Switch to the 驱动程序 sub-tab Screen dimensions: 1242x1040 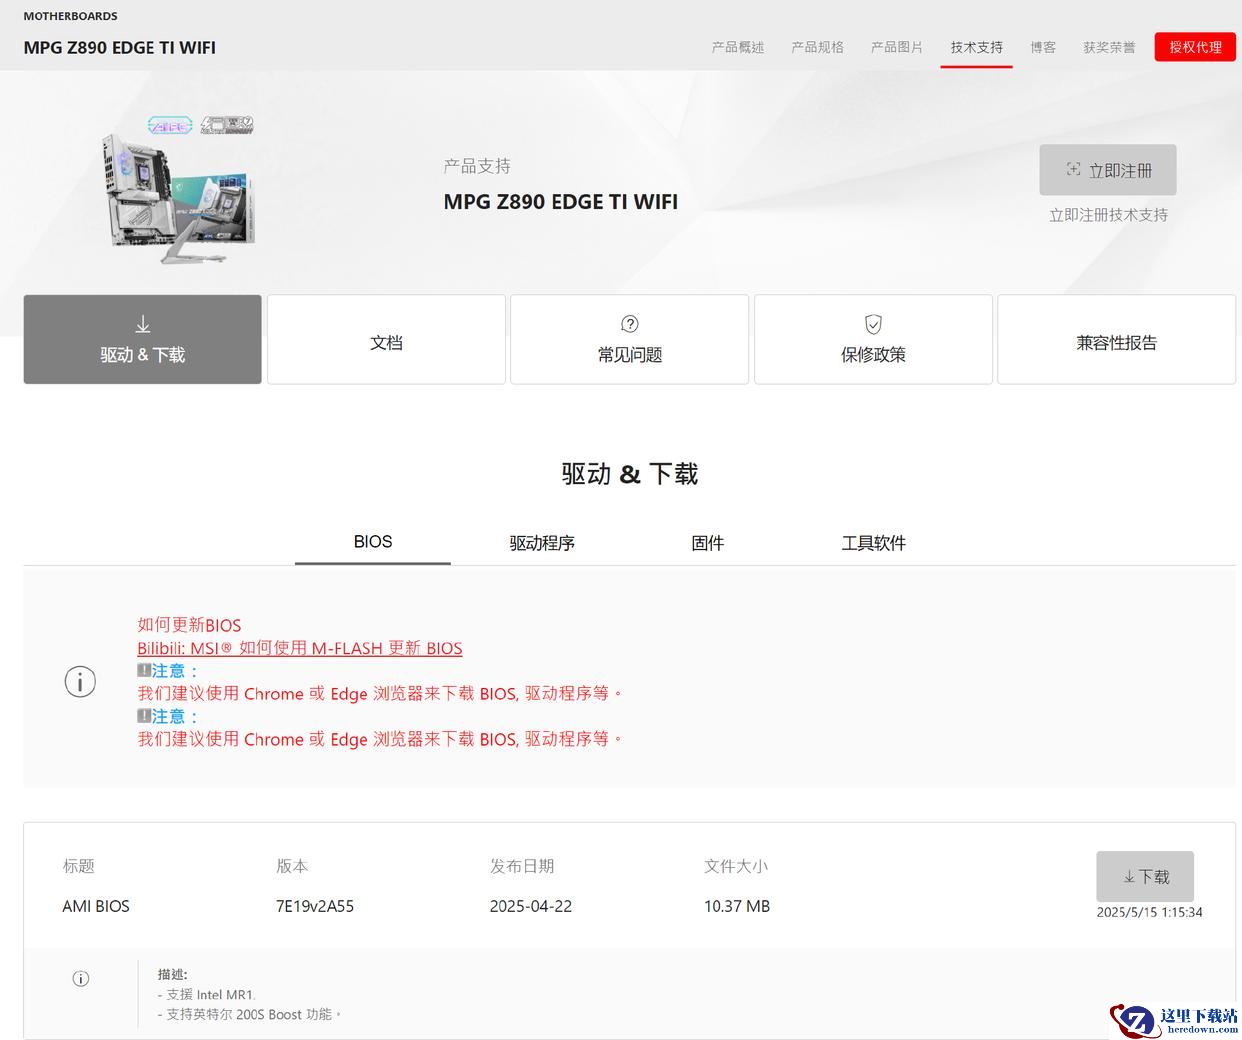(542, 543)
